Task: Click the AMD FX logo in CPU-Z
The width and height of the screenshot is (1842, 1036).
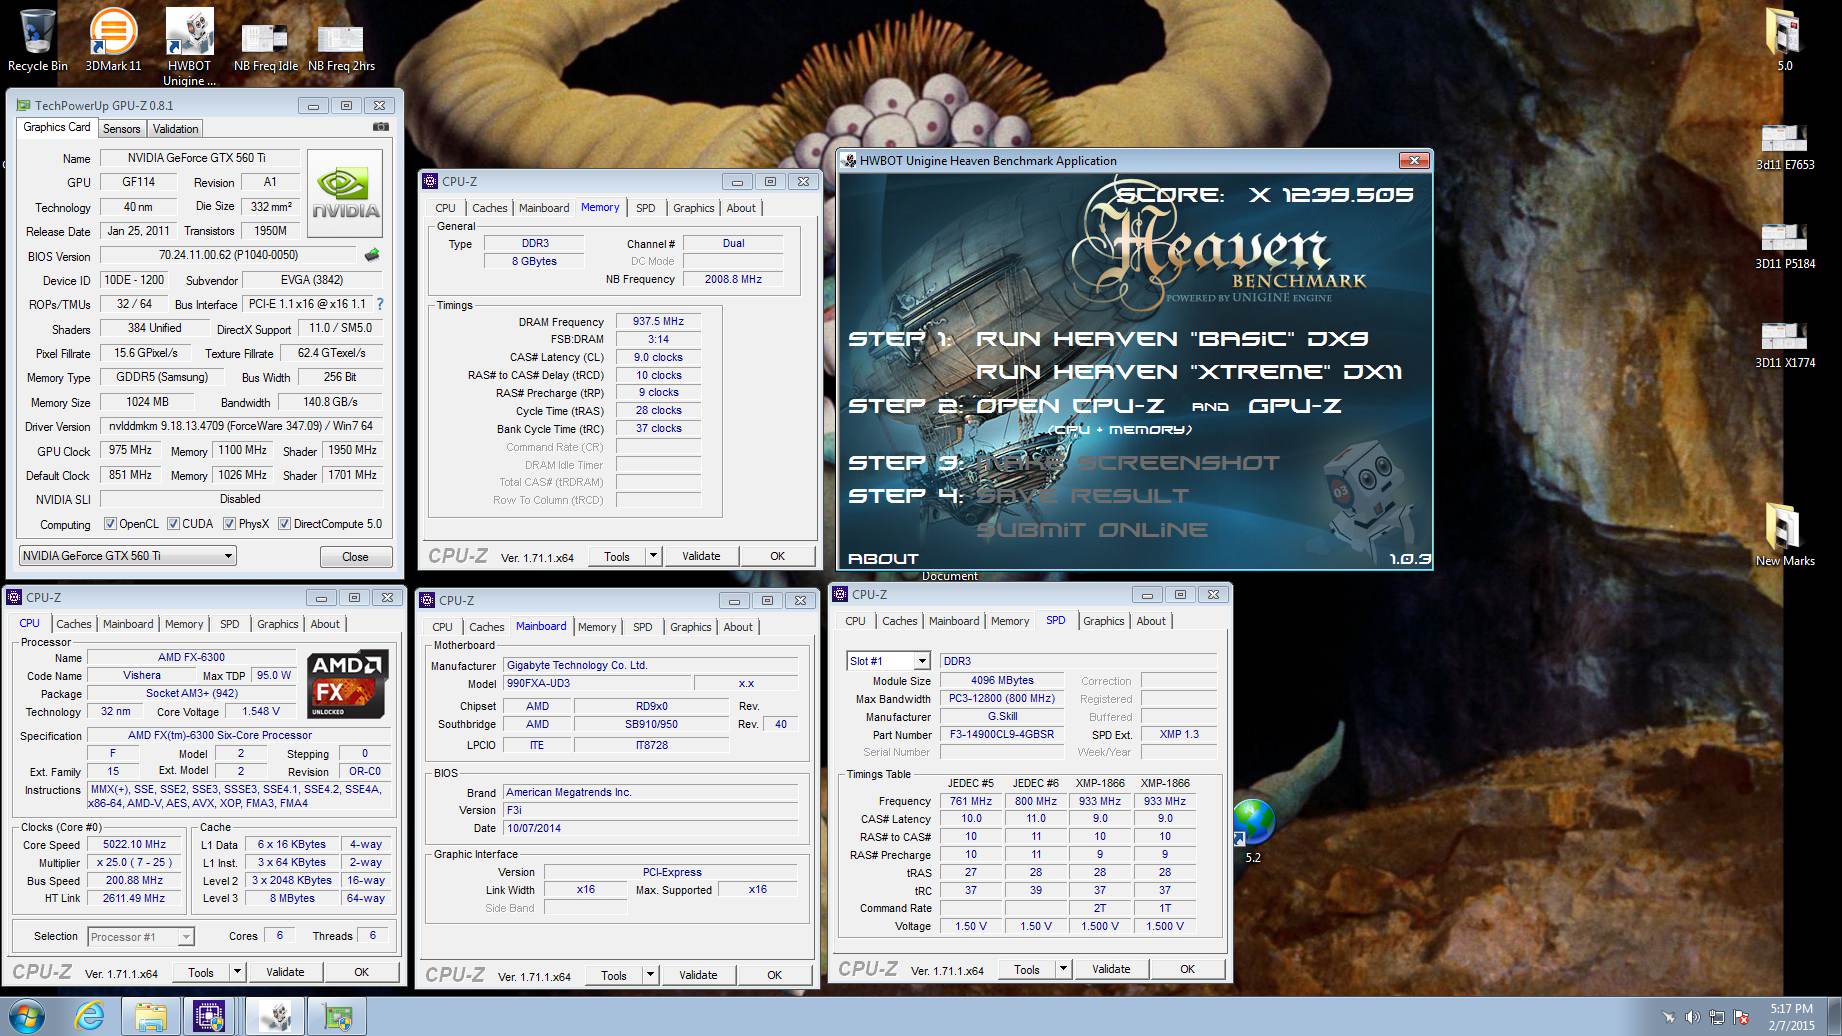Action: (x=346, y=684)
